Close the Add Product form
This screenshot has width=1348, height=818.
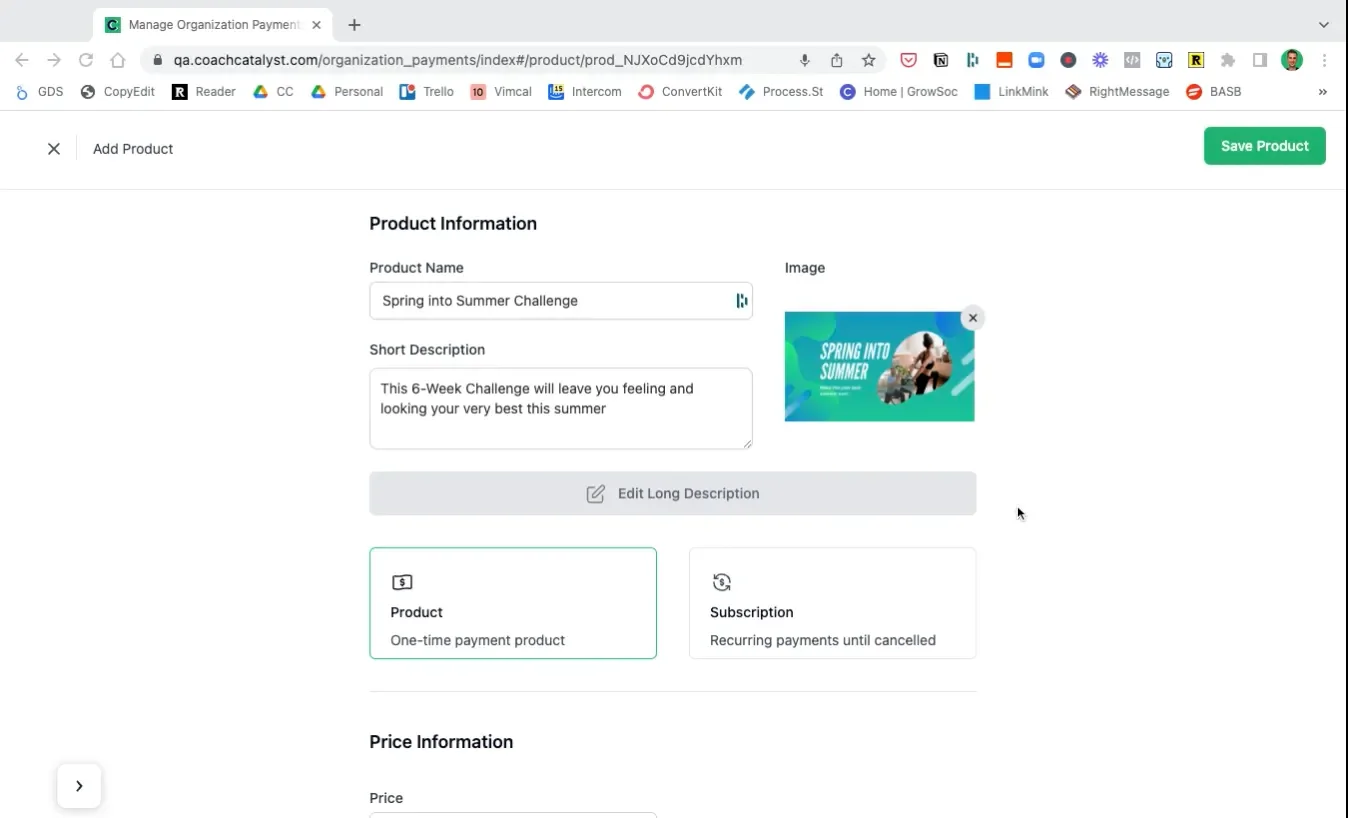click(54, 149)
